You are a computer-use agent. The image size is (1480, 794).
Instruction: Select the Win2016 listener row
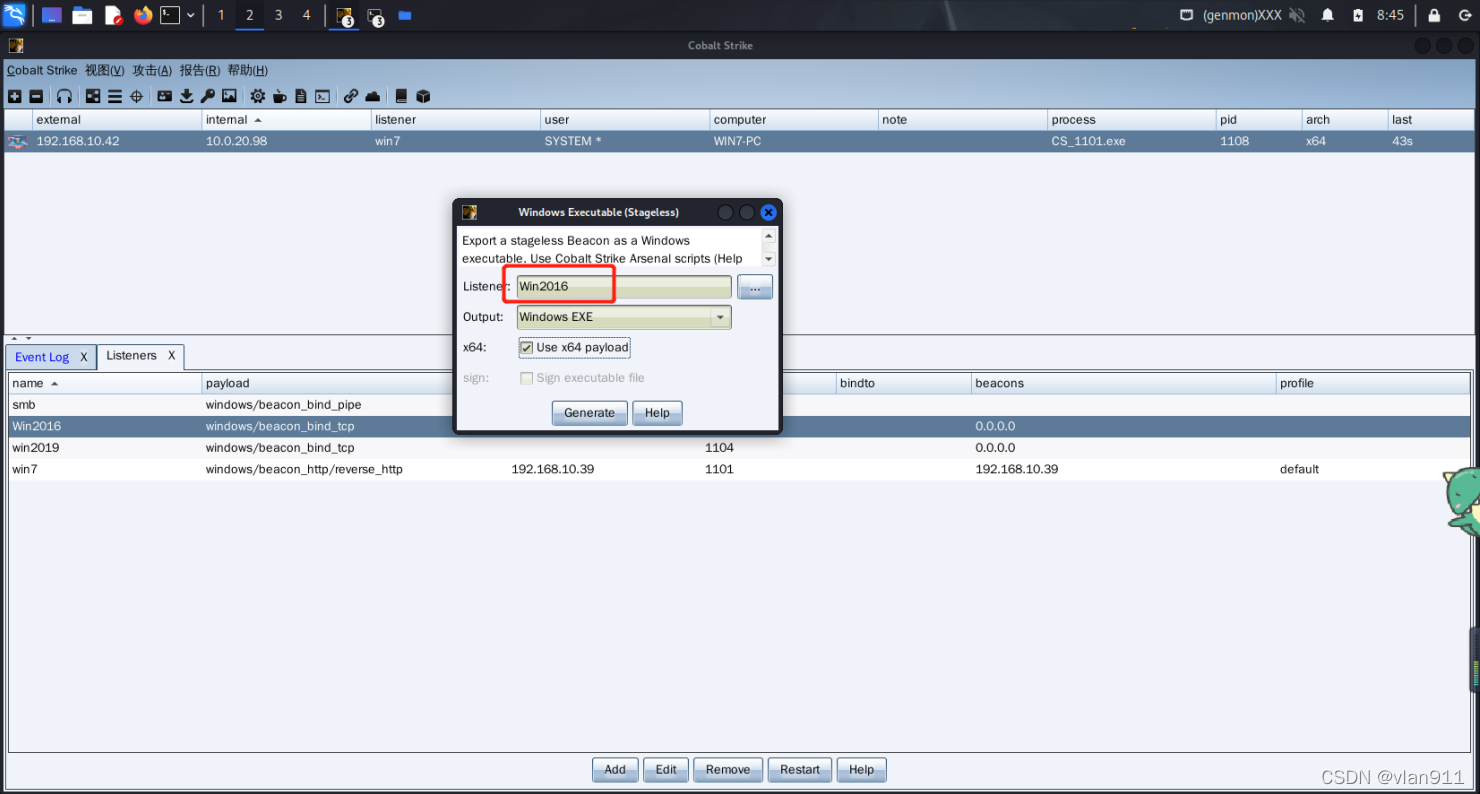point(740,426)
